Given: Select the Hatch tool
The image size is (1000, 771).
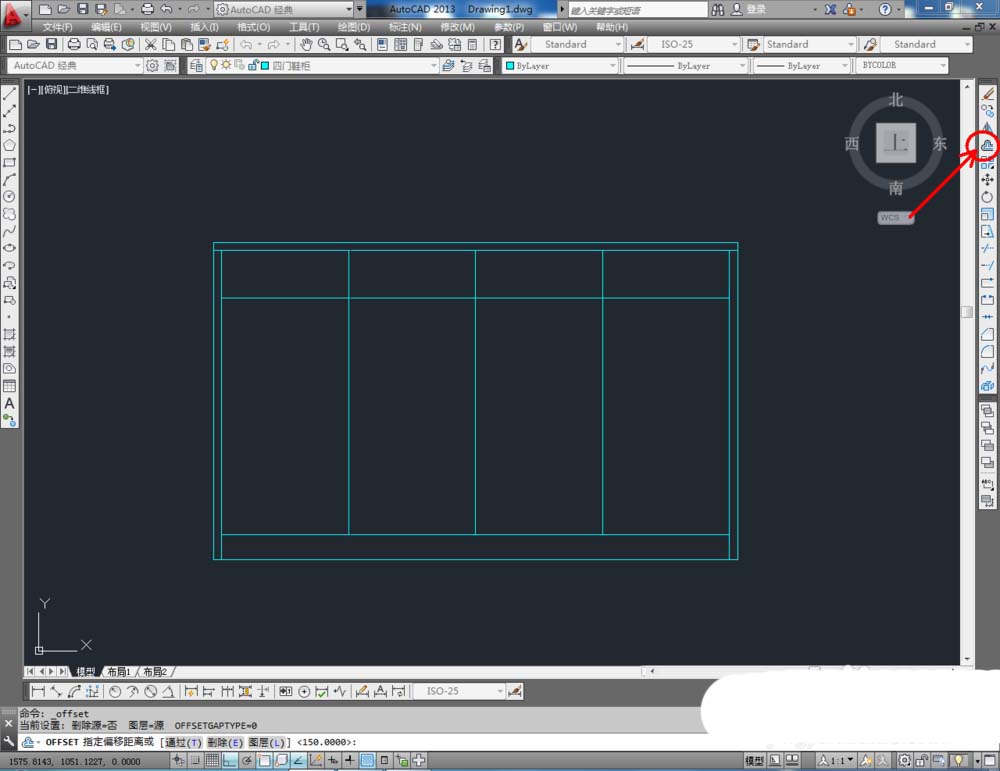Looking at the screenshot, I should (10, 334).
